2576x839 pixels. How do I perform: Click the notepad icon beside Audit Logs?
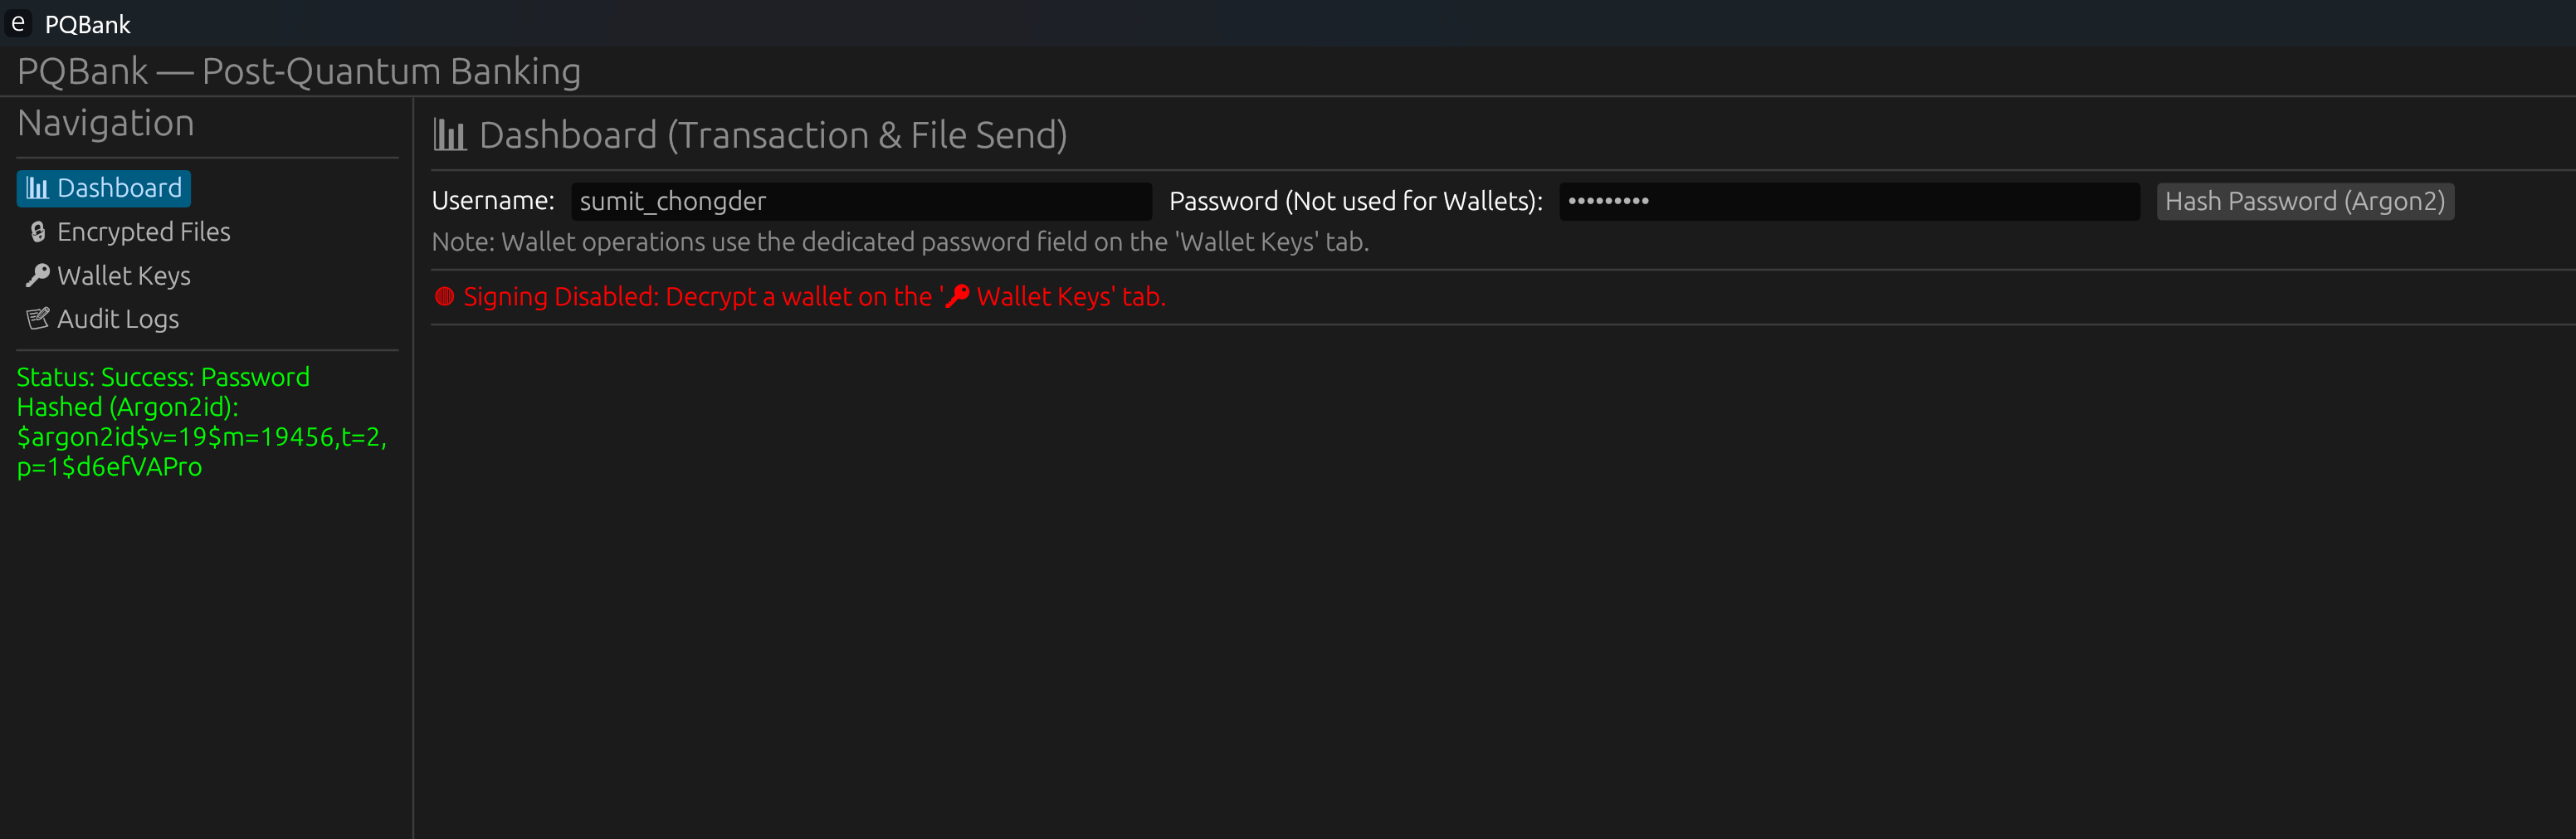[x=38, y=319]
